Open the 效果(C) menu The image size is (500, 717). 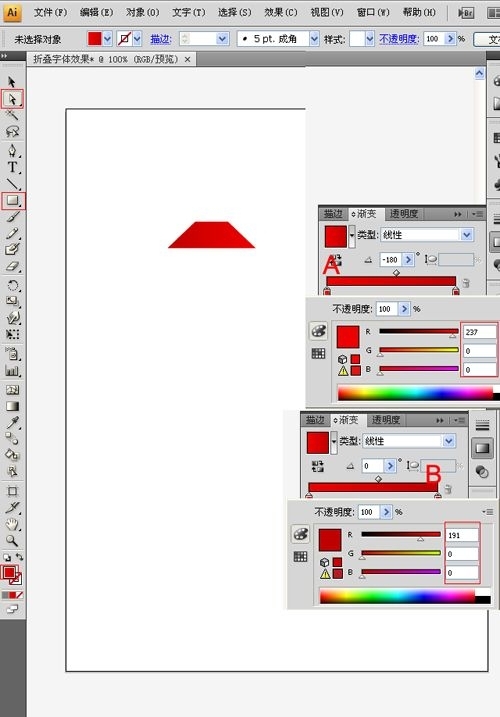pos(280,12)
